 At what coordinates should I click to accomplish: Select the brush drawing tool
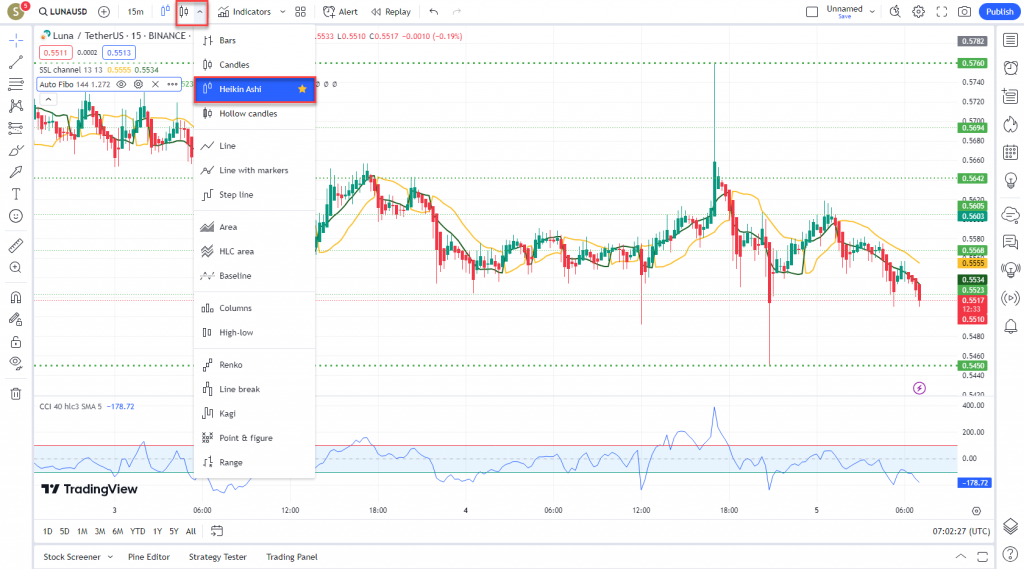[x=16, y=150]
